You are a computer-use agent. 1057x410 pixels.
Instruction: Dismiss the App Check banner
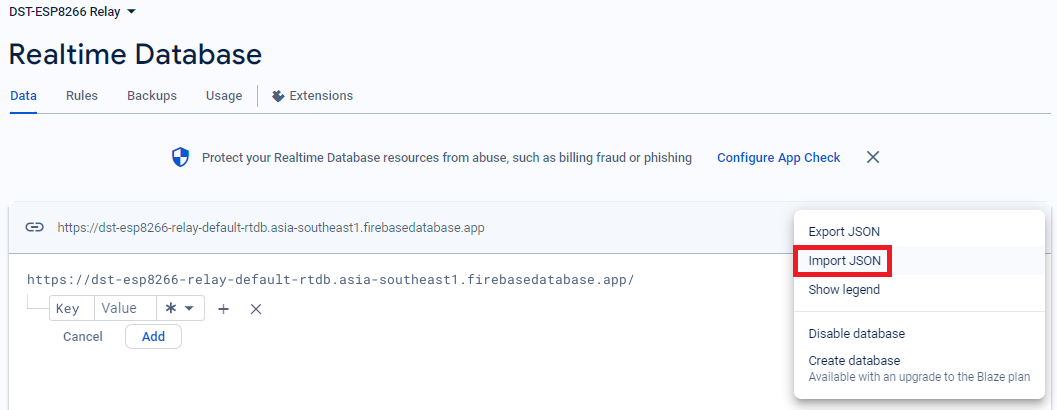coord(873,157)
